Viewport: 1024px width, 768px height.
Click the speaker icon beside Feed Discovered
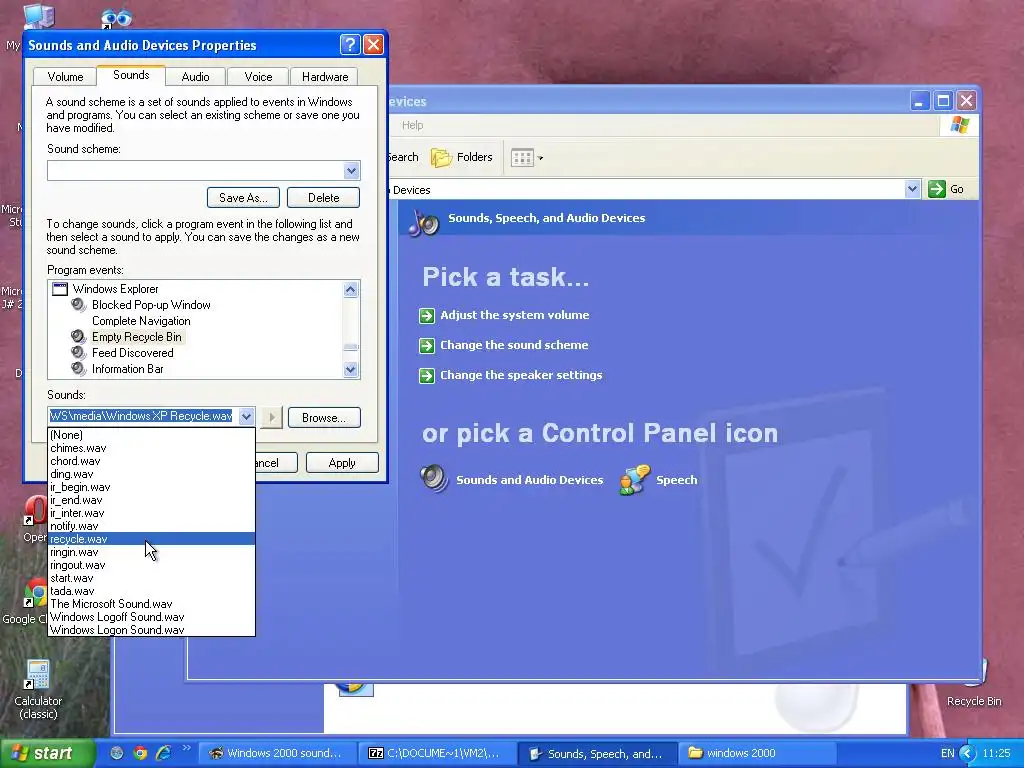click(x=78, y=353)
